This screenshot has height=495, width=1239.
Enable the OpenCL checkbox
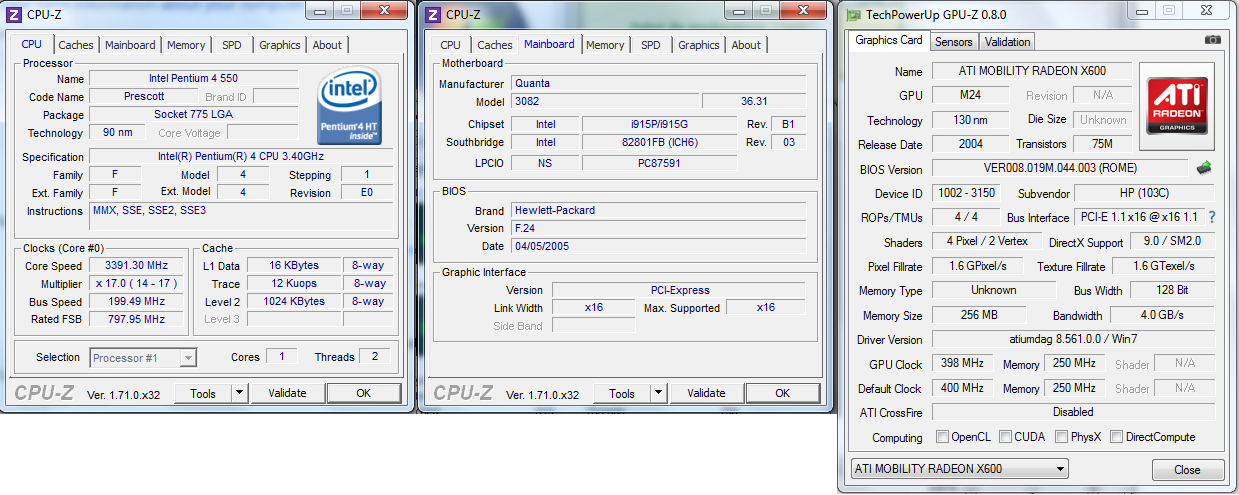click(942, 437)
